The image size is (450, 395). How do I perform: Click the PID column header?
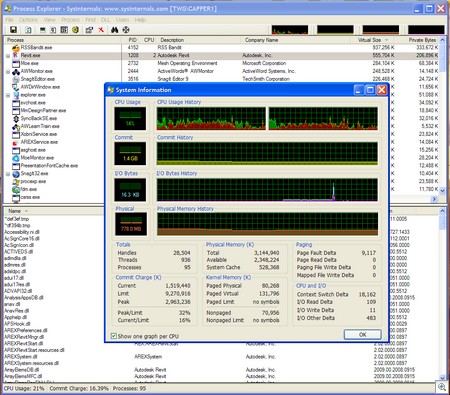tap(133, 40)
